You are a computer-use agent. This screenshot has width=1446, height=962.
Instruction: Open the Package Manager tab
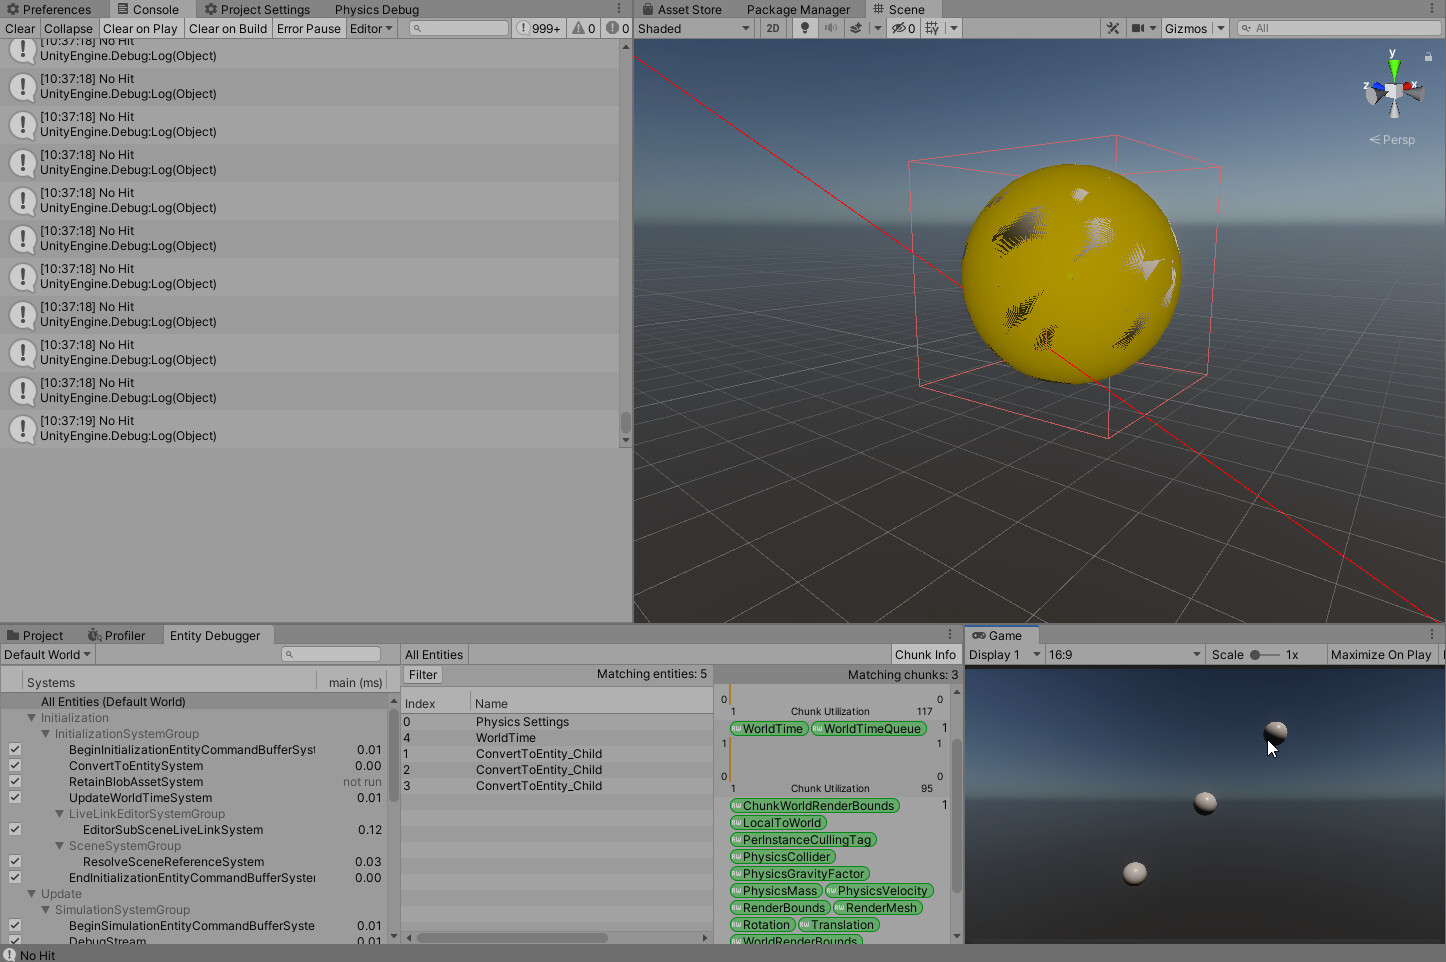pyautogui.click(x=798, y=9)
